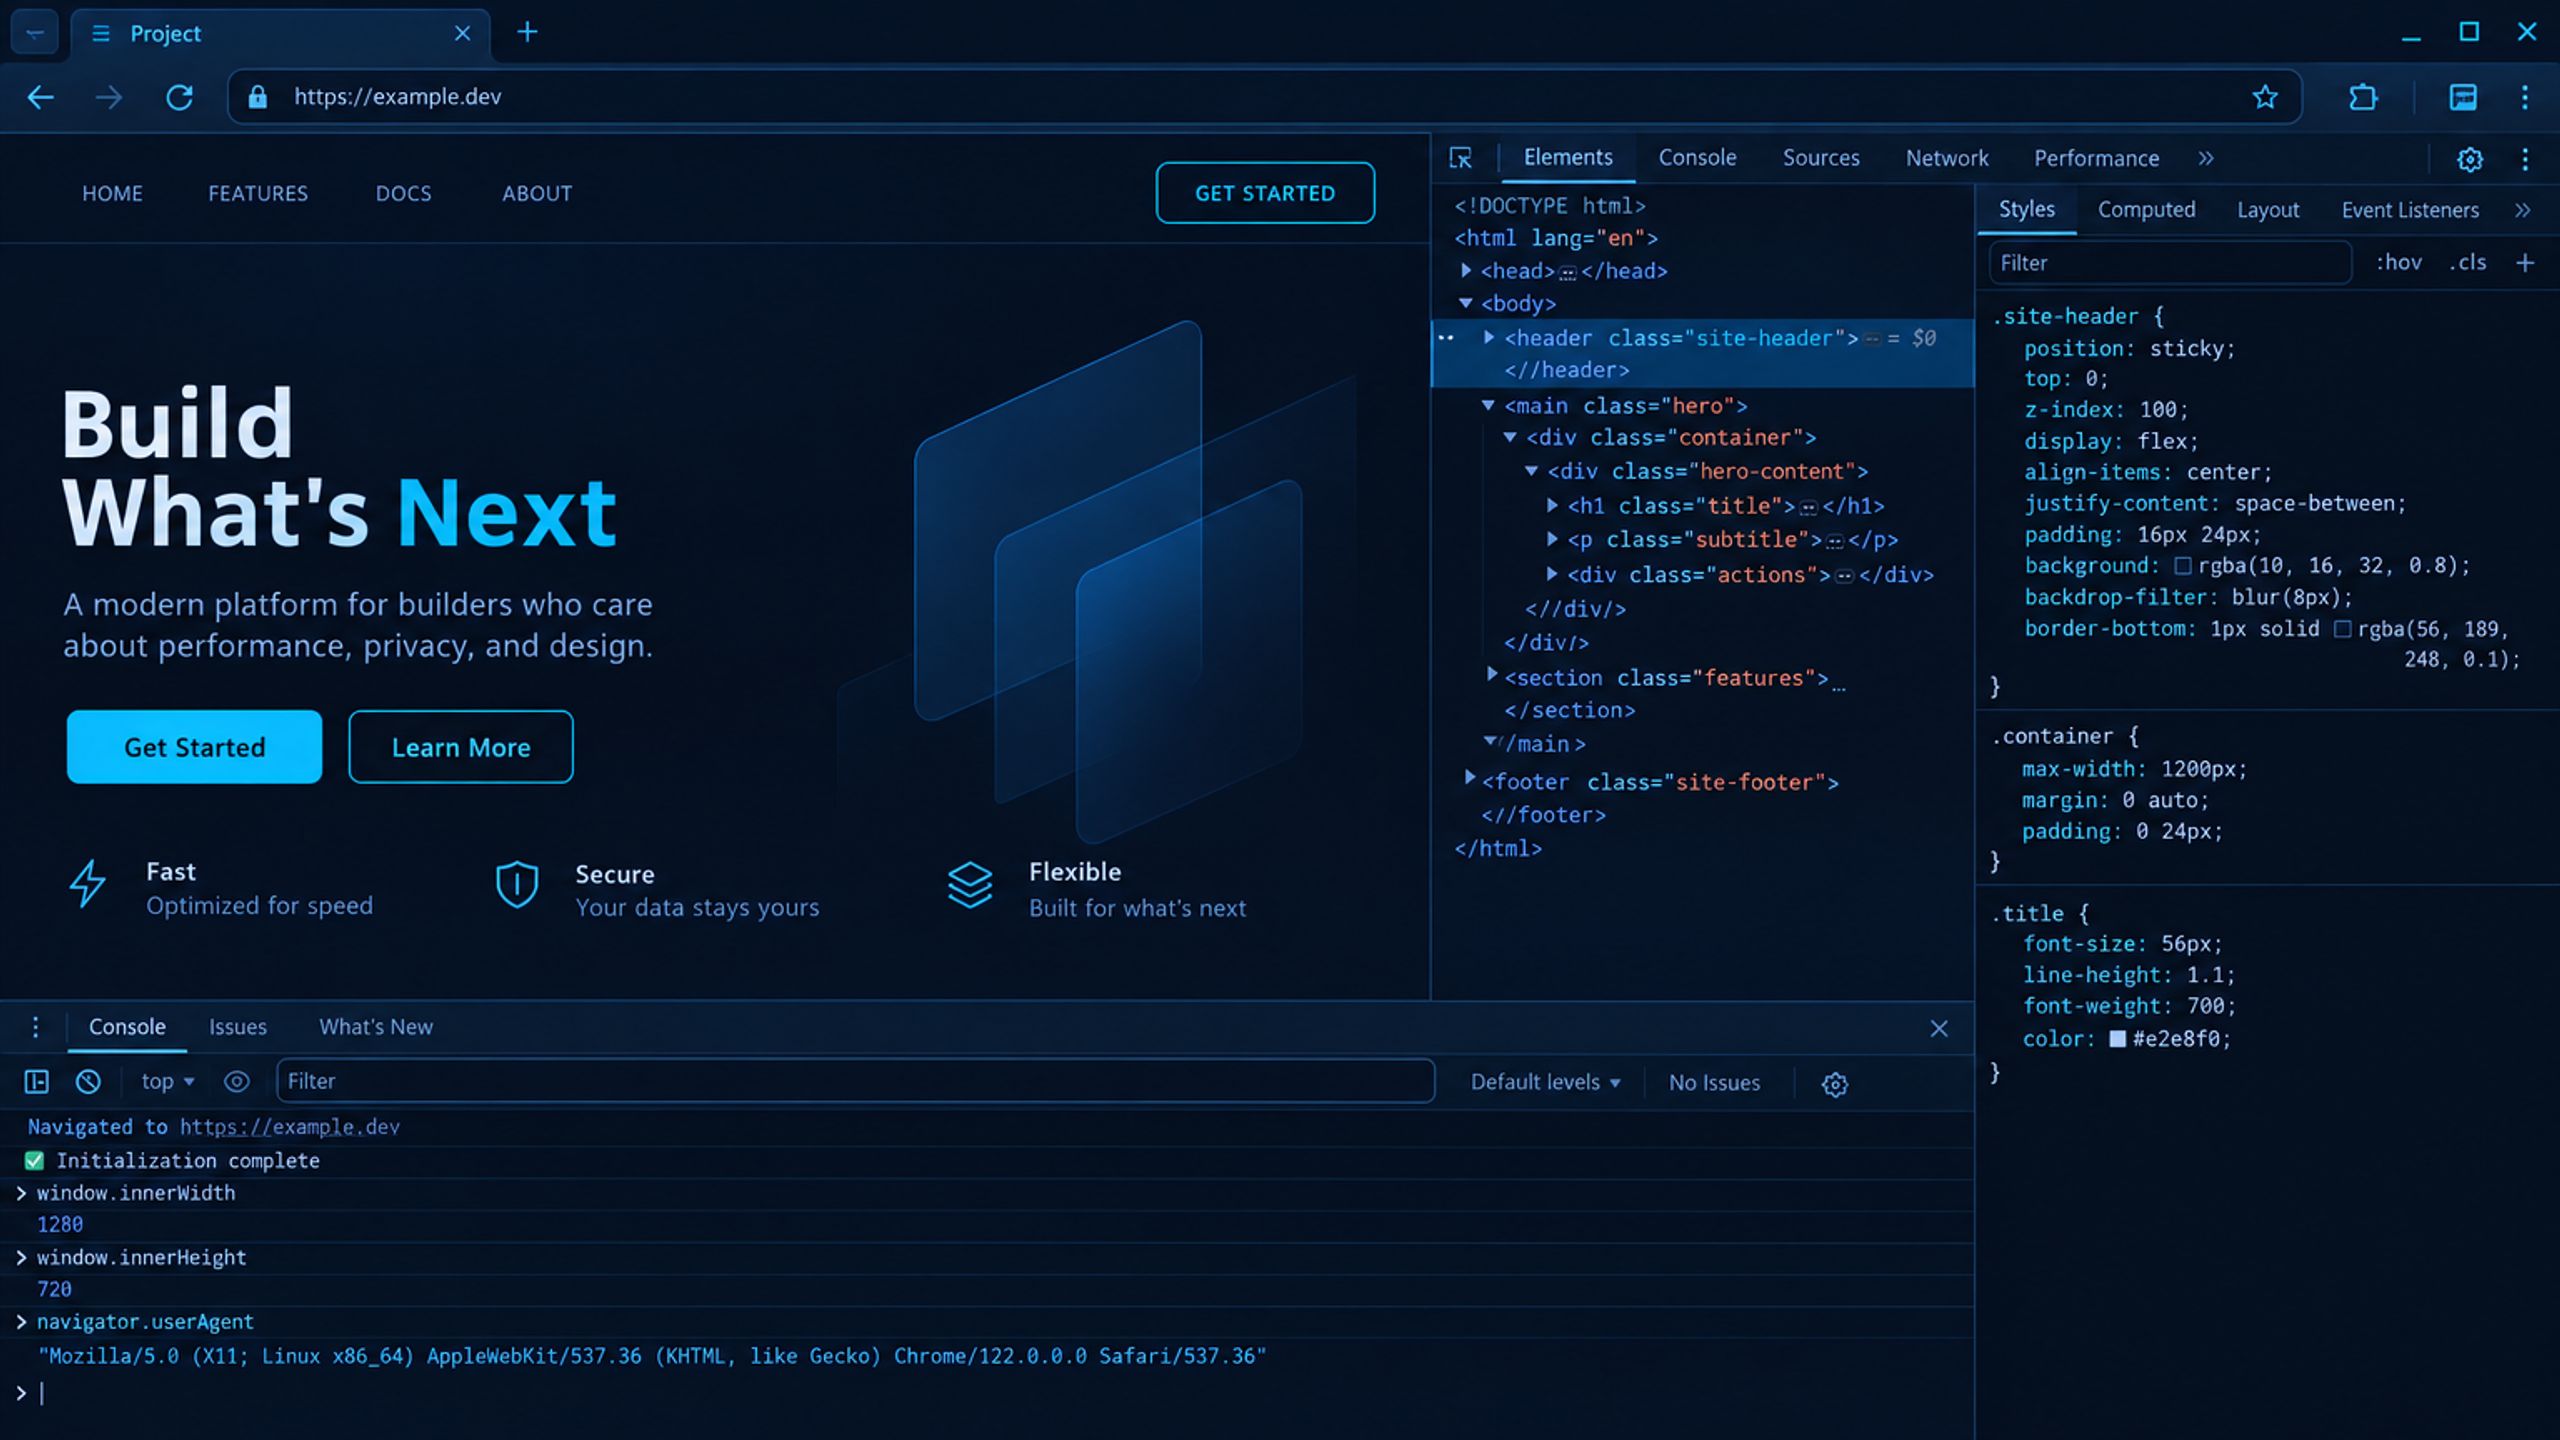Click the Learn More button
The width and height of the screenshot is (2560, 1440).
pyautogui.click(x=461, y=747)
